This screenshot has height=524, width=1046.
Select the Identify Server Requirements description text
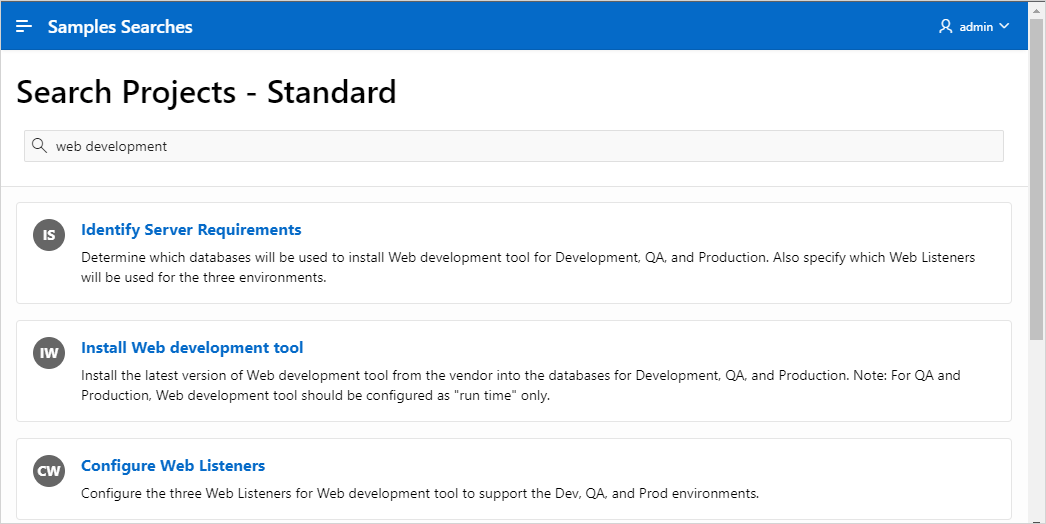pos(528,267)
